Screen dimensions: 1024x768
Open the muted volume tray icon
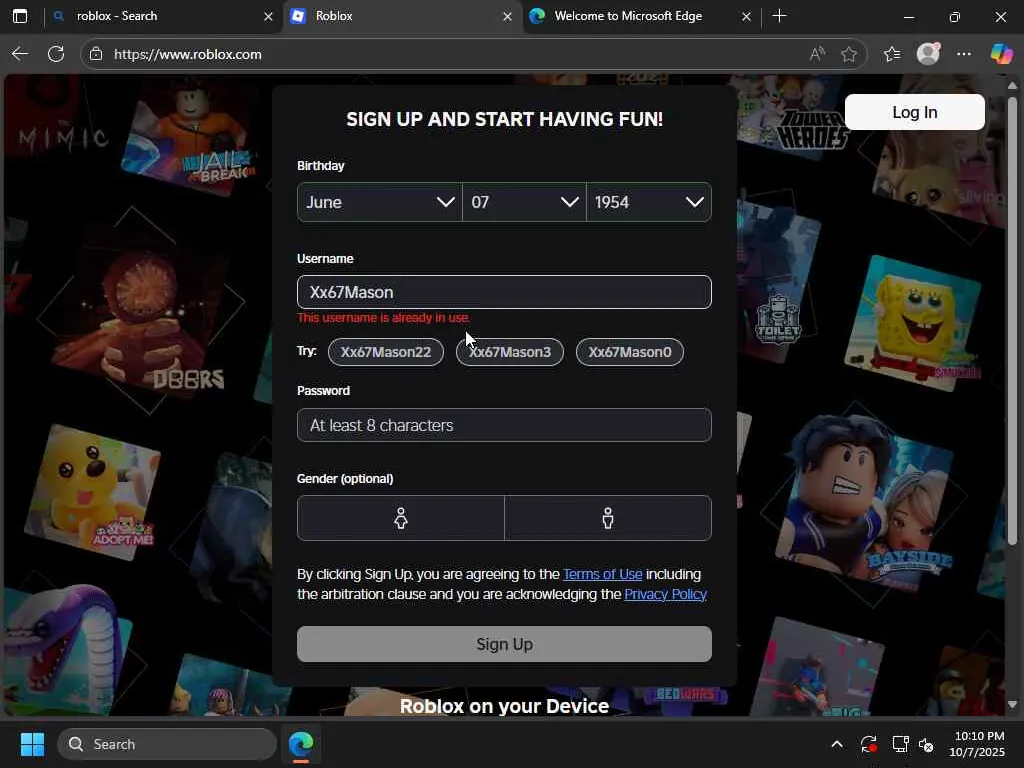[926, 744]
